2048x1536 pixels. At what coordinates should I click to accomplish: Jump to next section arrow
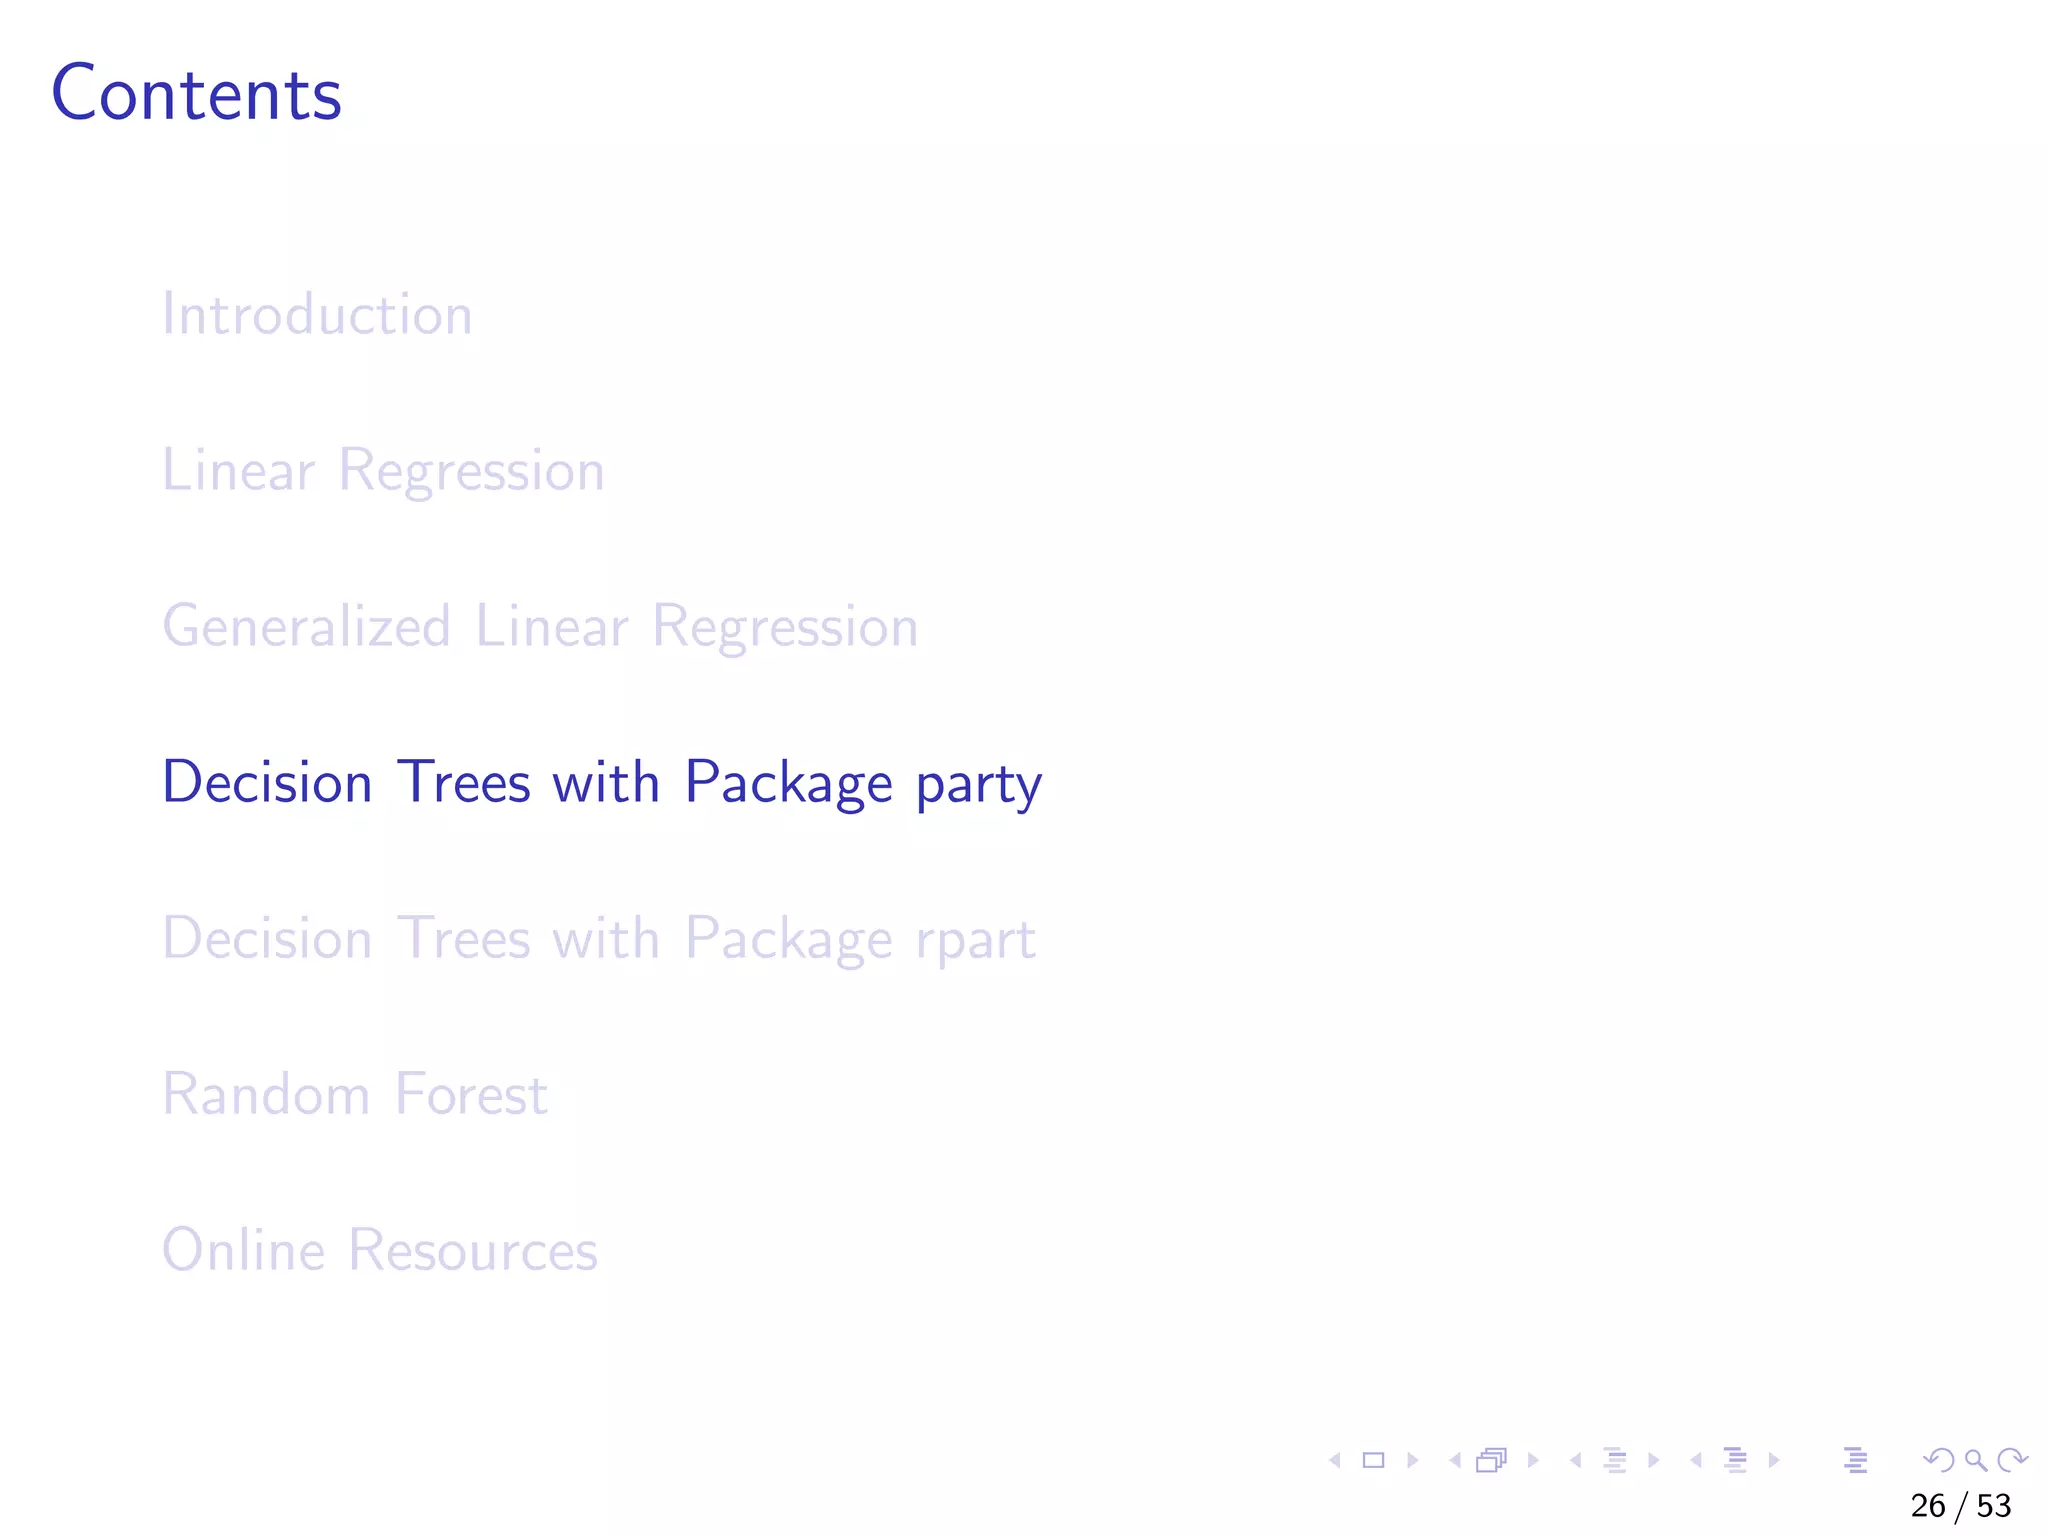1774,1461
